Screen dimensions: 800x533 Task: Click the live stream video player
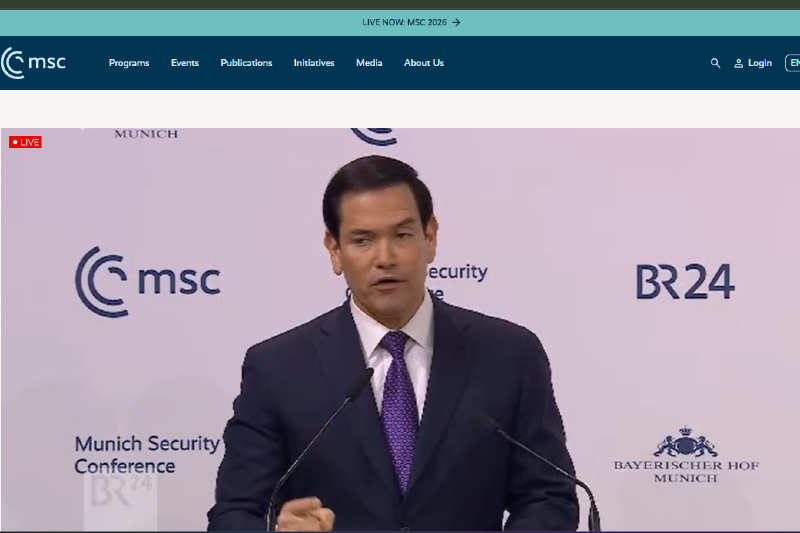point(400,329)
